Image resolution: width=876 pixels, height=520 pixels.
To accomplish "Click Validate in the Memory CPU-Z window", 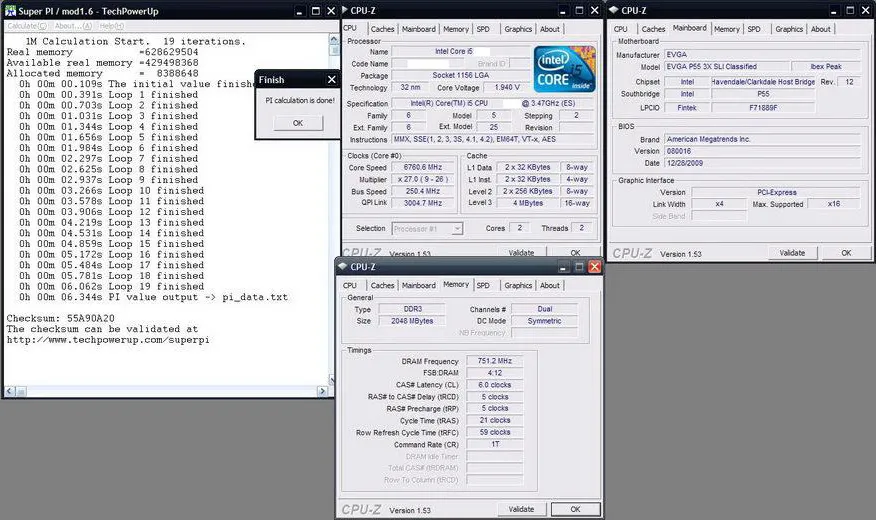I will [521, 509].
